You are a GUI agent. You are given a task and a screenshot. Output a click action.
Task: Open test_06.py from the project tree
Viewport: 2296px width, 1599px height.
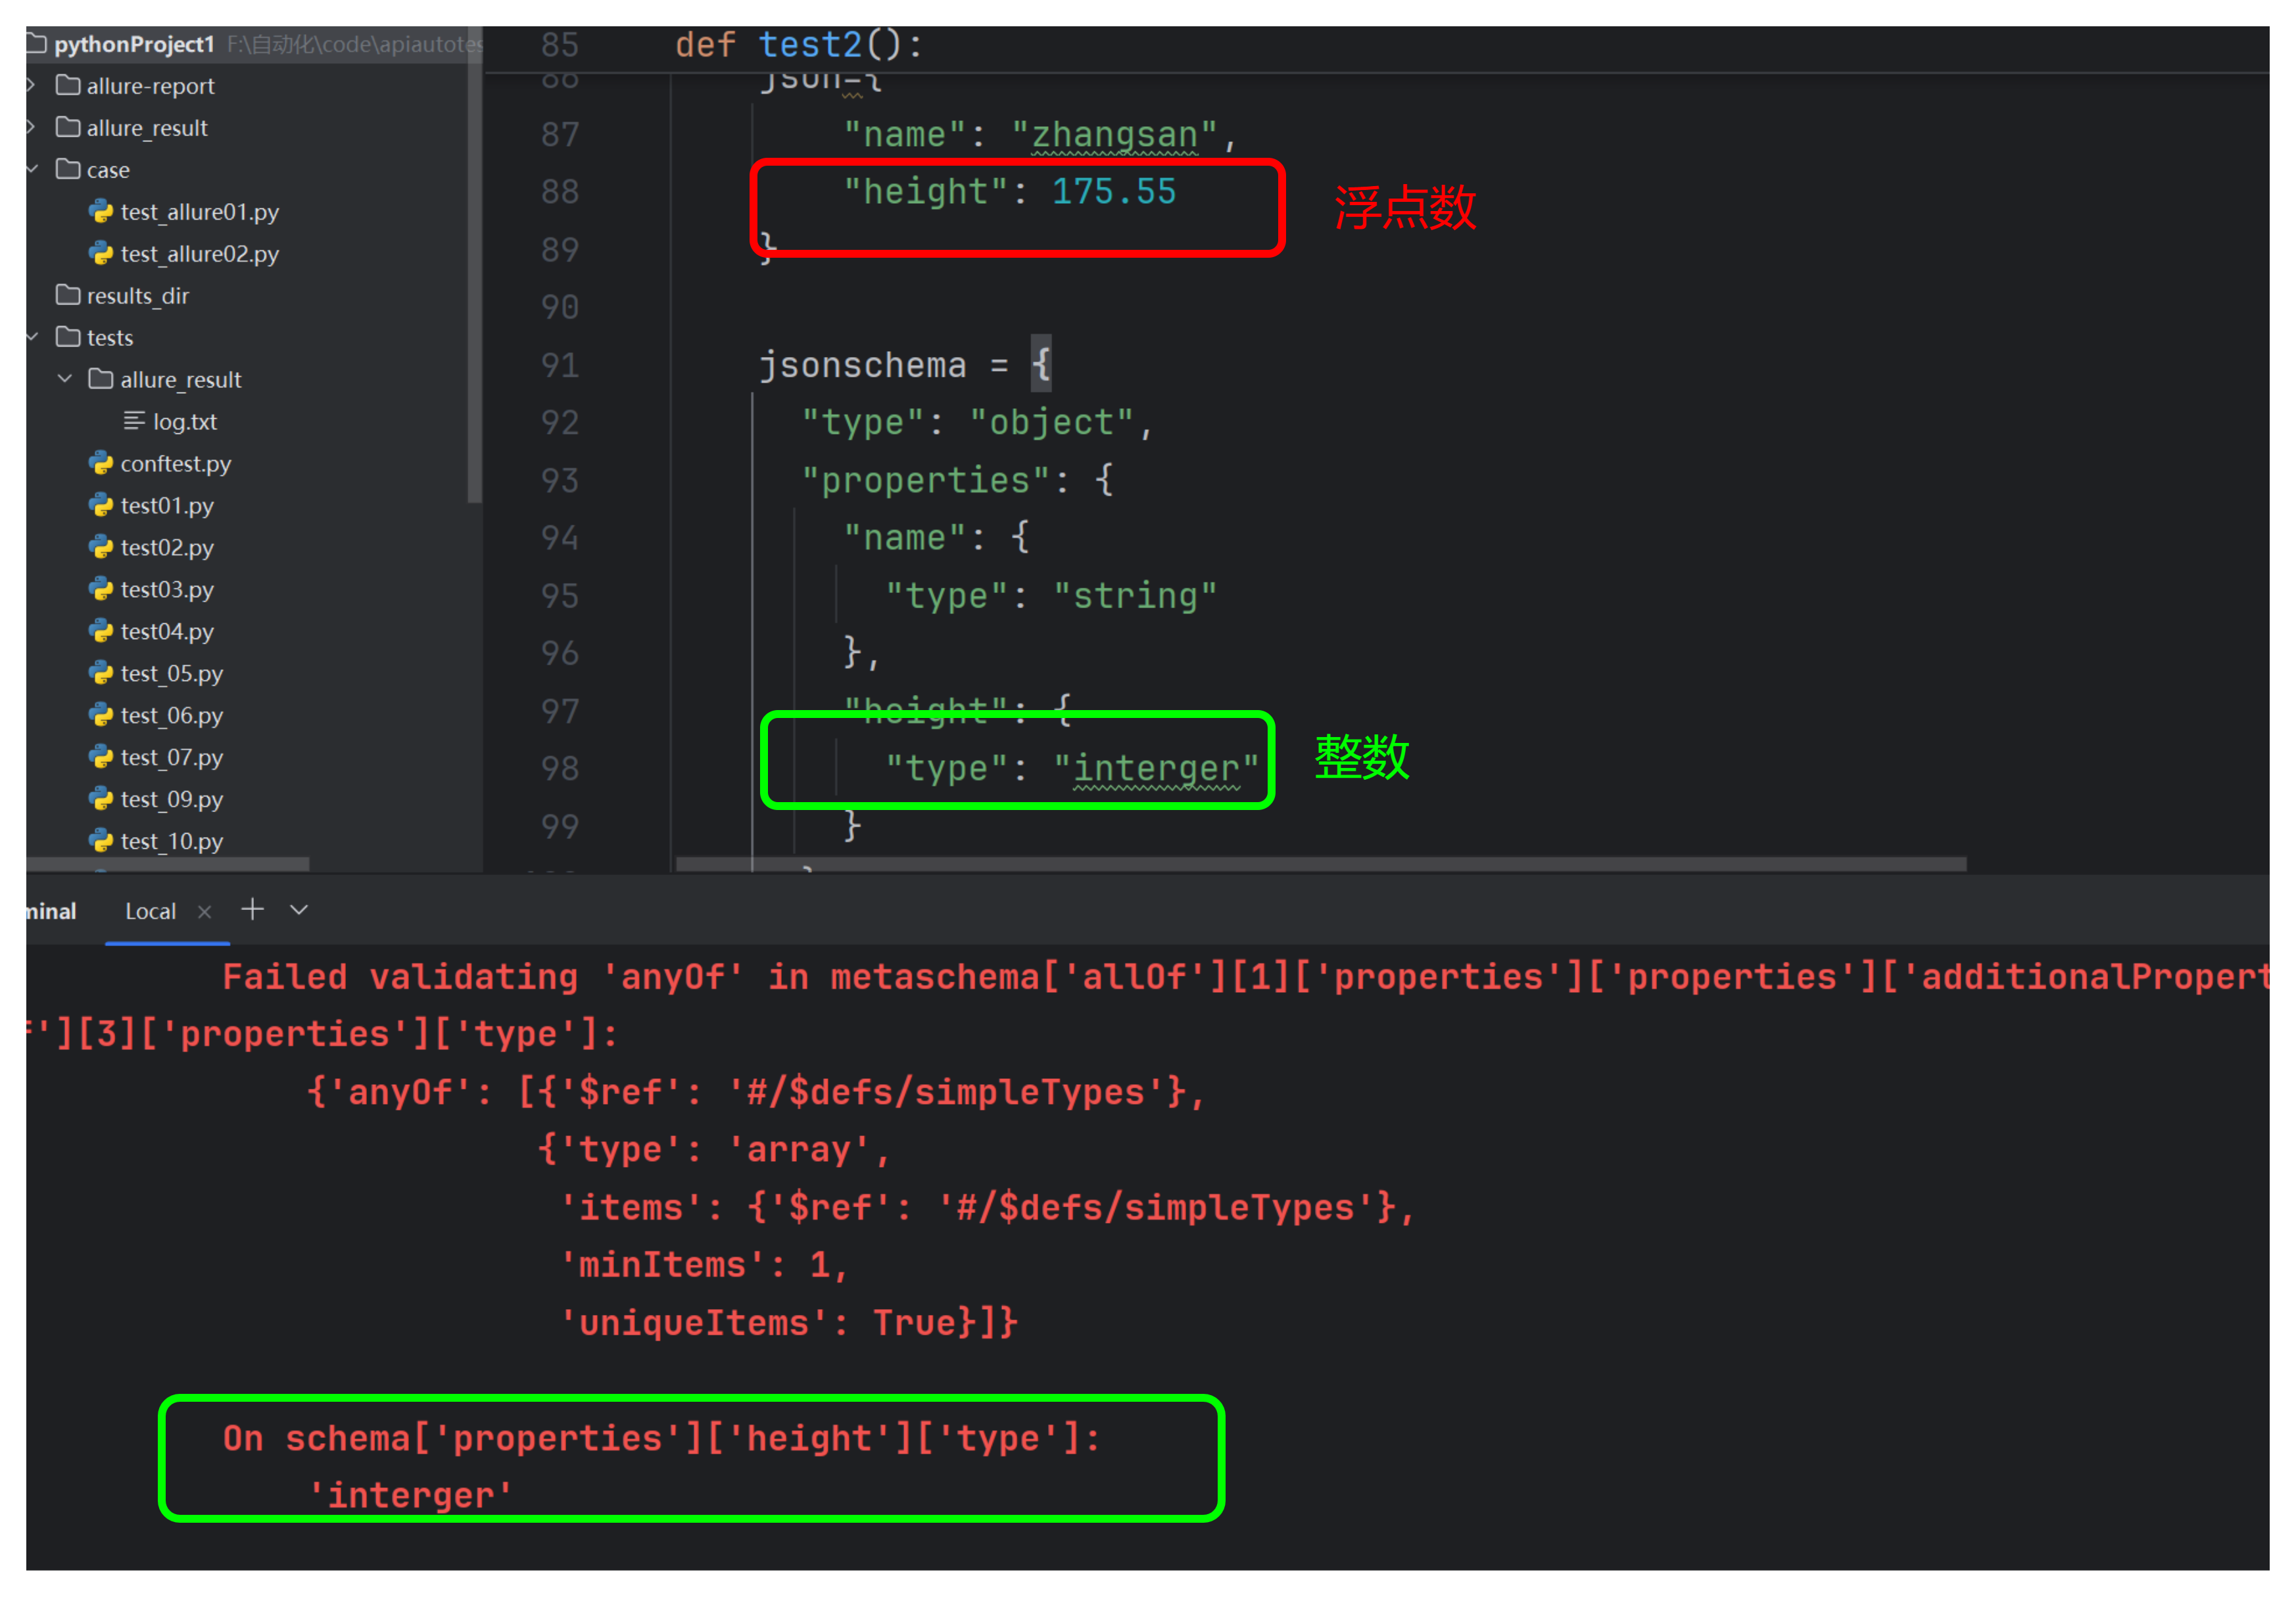coord(171,716)
